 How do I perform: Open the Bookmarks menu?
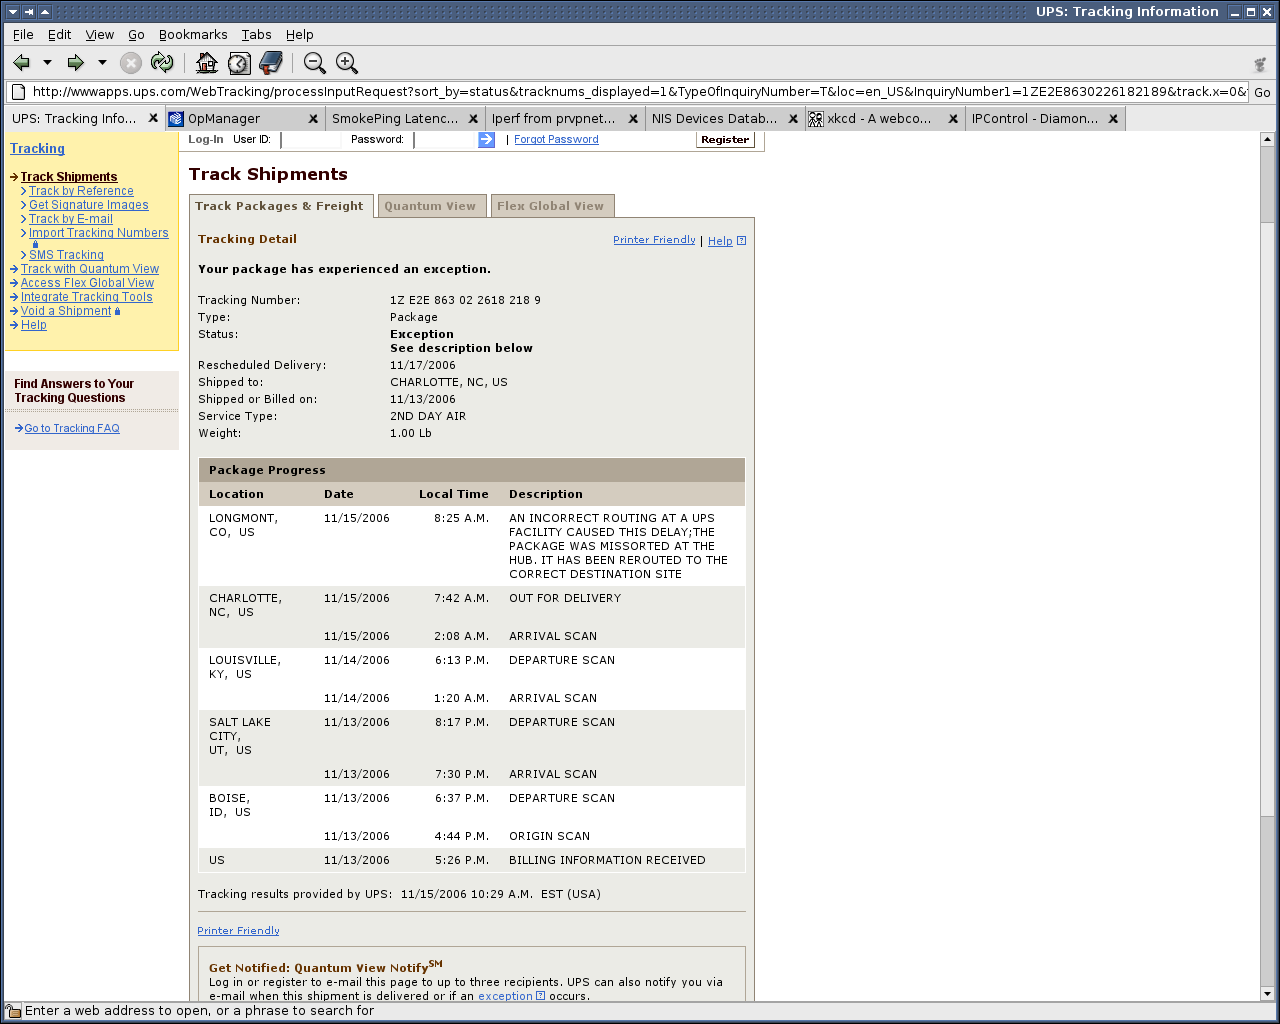(193, 34)
